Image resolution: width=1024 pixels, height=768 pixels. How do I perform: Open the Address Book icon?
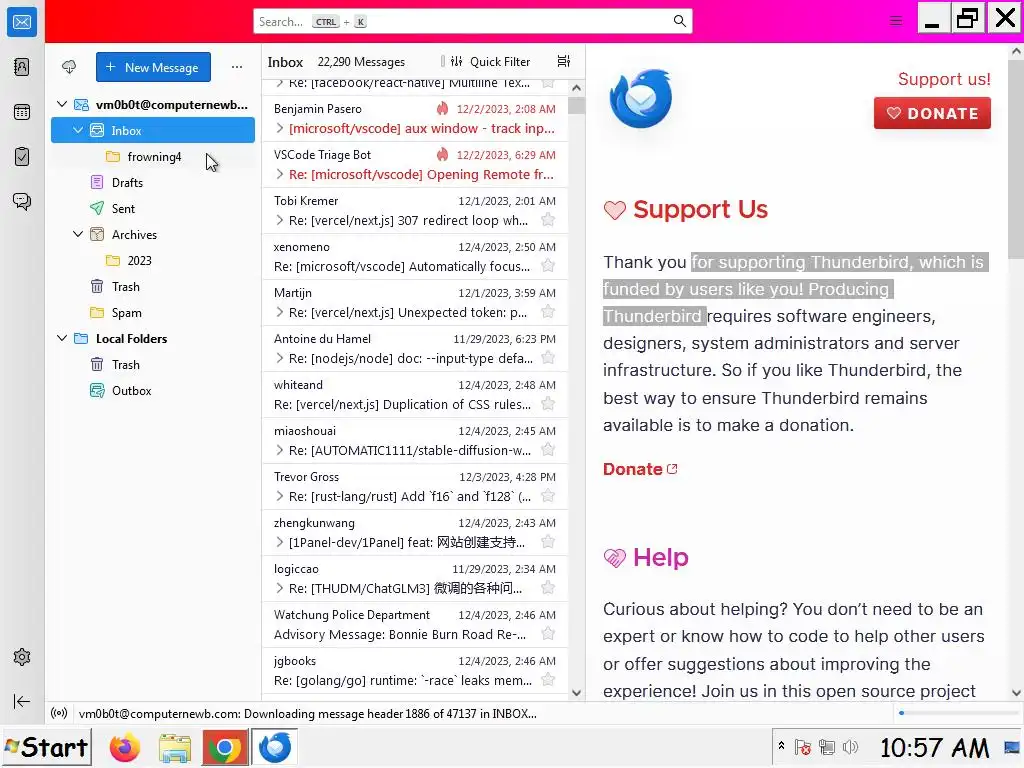click(22, 67)
